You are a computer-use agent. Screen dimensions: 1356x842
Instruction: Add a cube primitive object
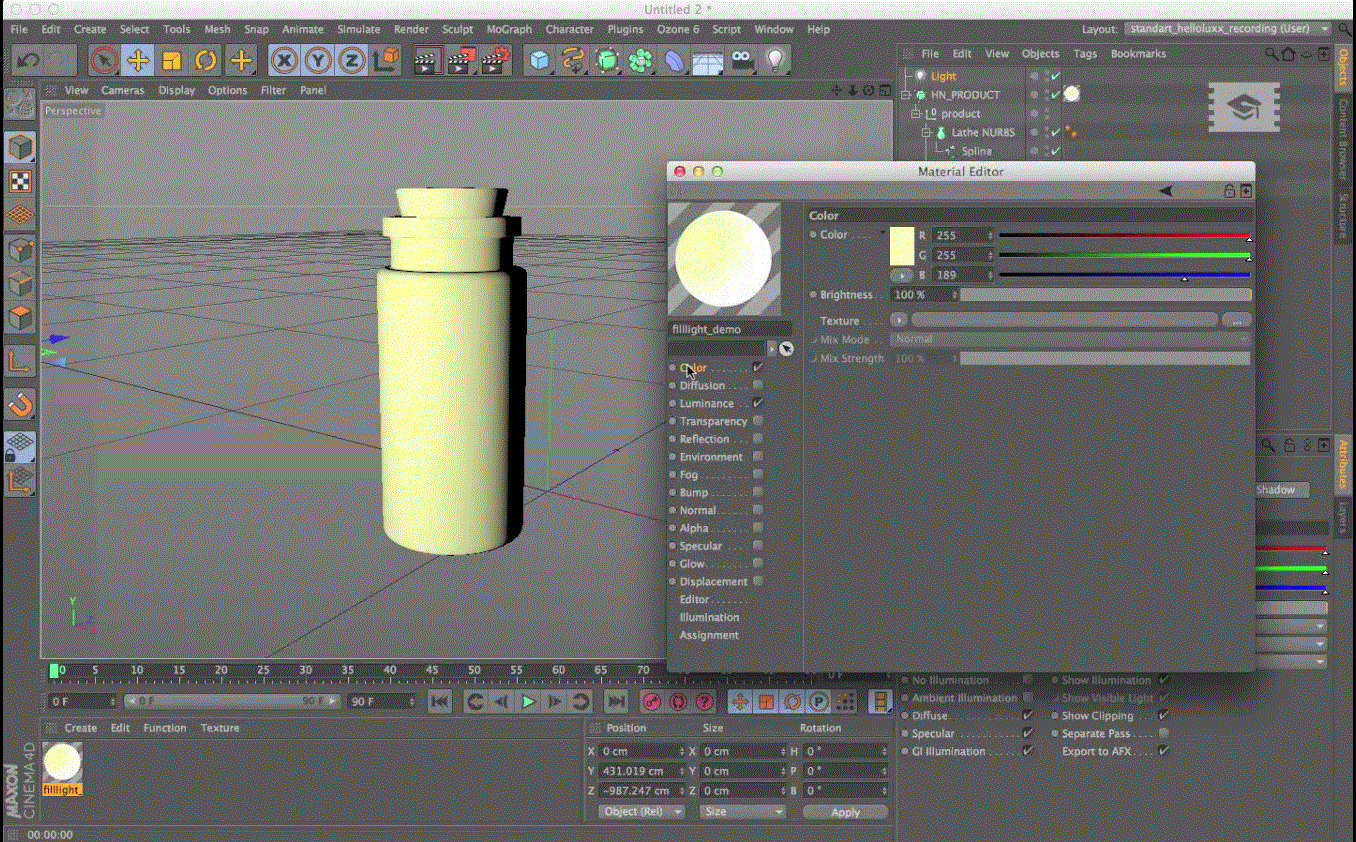coord(540,62)
